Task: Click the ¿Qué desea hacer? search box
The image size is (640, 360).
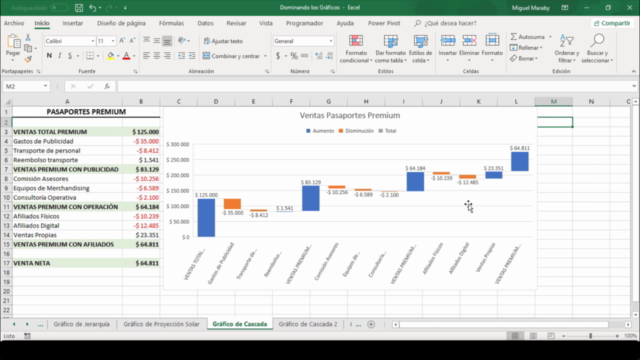Action: [445, 23]
